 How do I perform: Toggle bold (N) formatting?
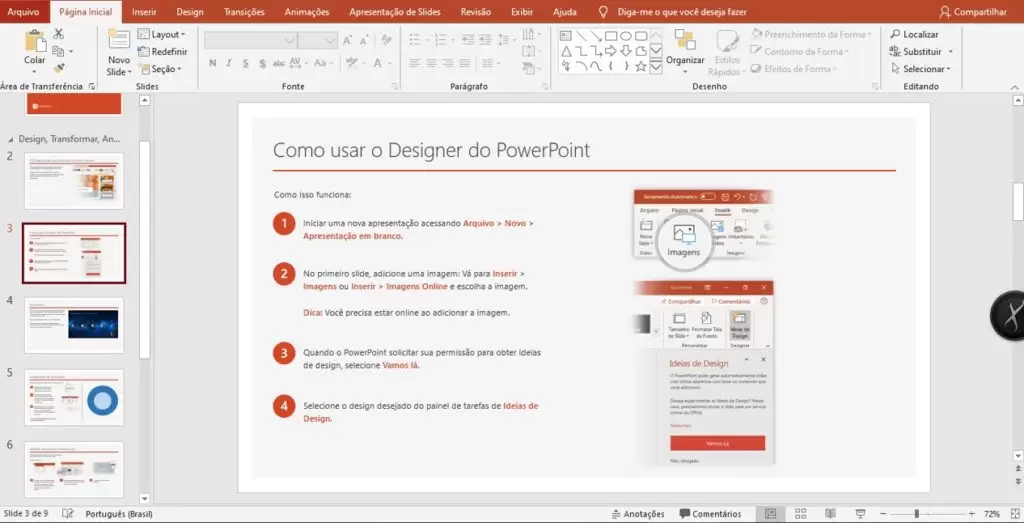click(x=212, y=63)
